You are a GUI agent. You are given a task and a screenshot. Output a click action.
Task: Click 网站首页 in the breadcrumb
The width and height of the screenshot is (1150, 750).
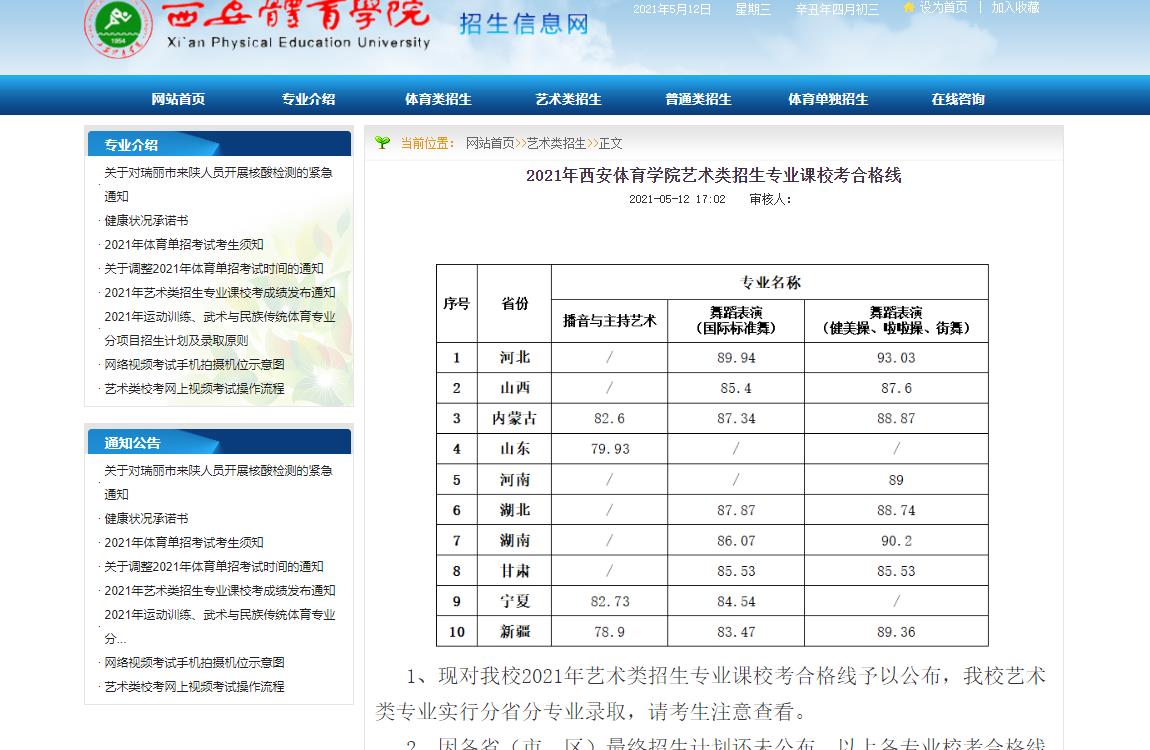(491, 143)
